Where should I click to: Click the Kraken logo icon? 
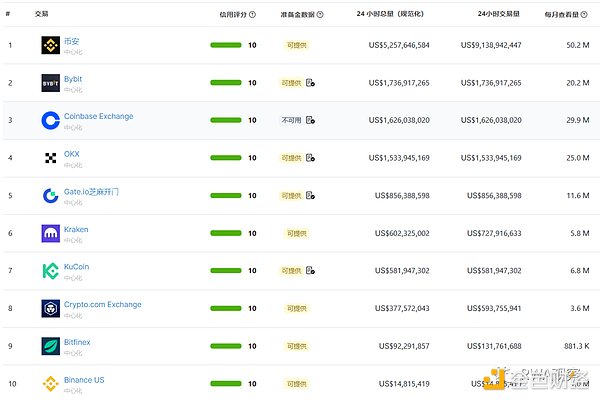click(x=50, y=233)
